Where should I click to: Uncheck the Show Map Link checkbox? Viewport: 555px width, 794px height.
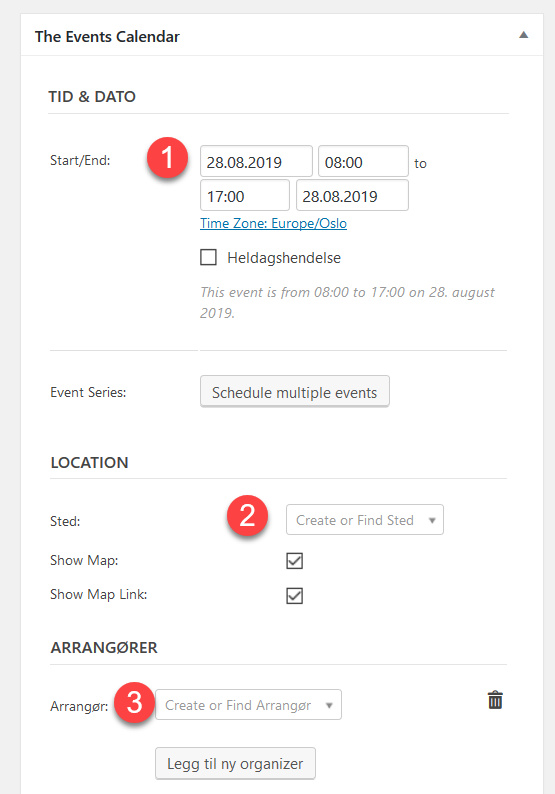click(x=295, y=596)
